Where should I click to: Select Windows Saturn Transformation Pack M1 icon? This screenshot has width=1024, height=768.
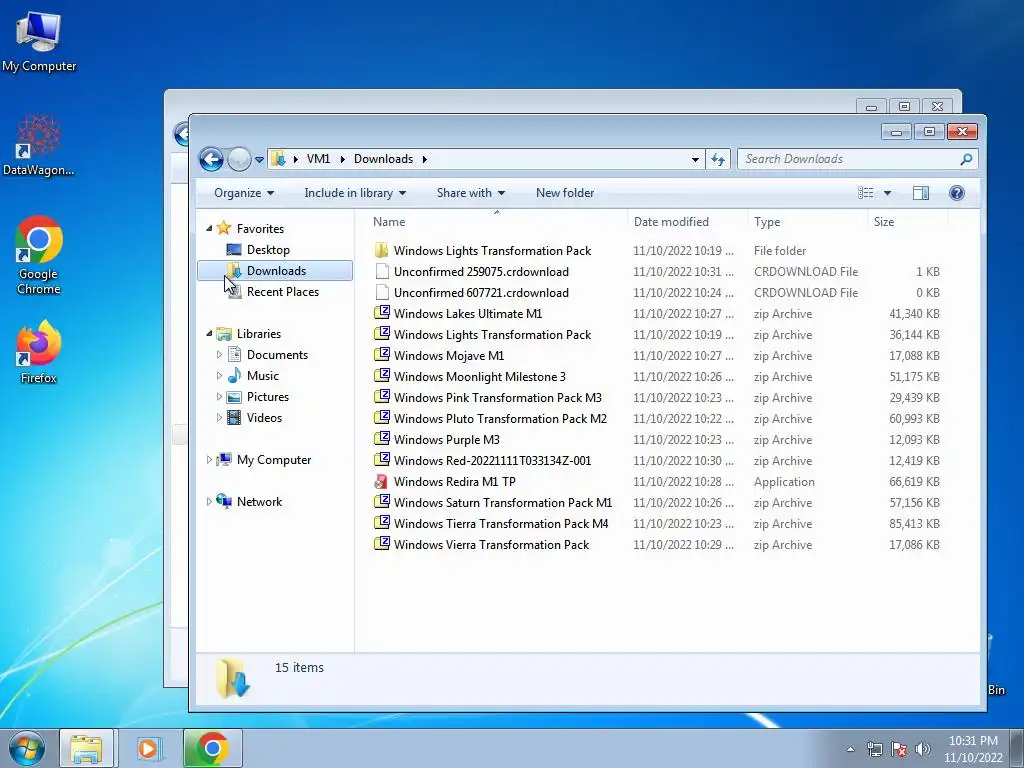tap(382, 502)
